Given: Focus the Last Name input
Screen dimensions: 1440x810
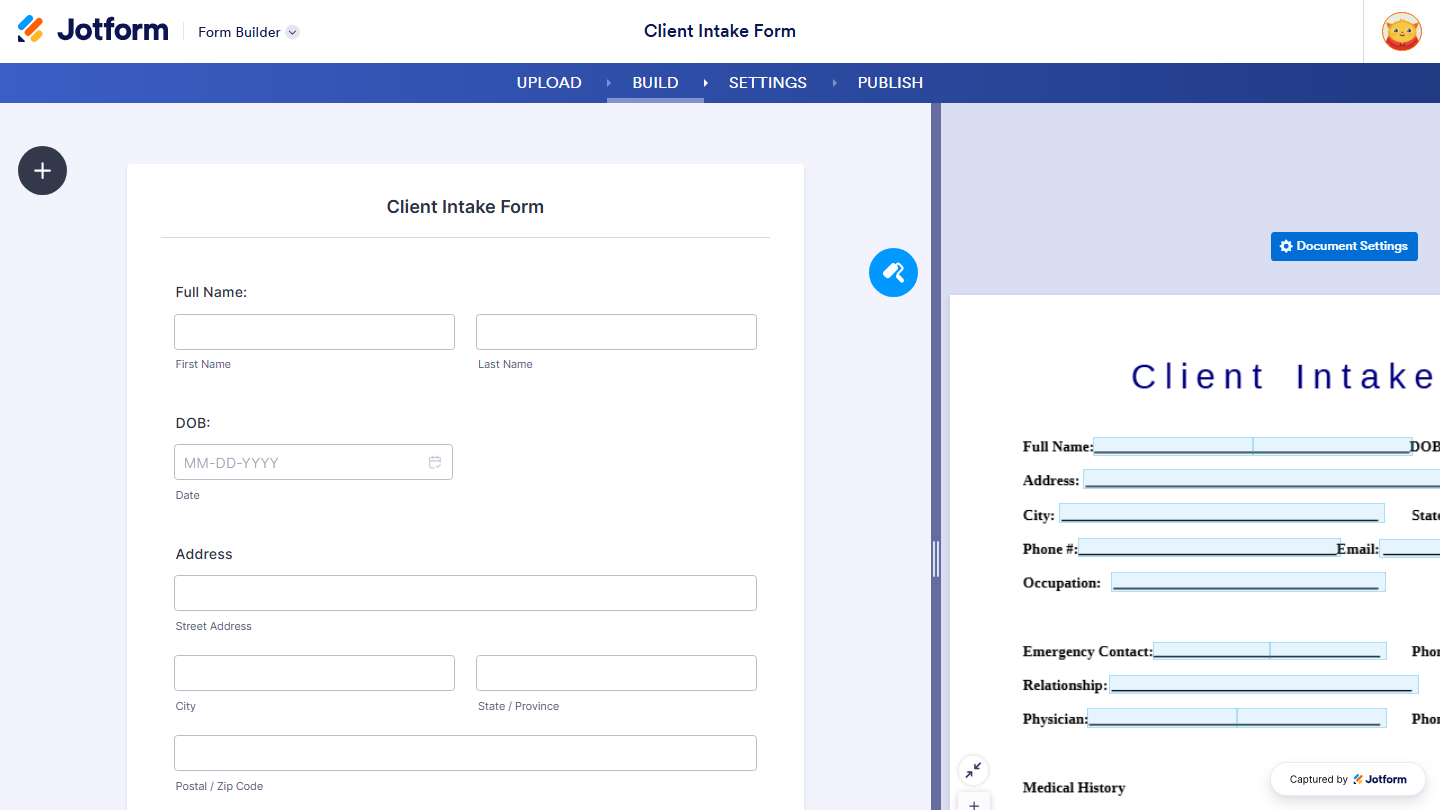Looking at the screenshot, I should [616, 332].
